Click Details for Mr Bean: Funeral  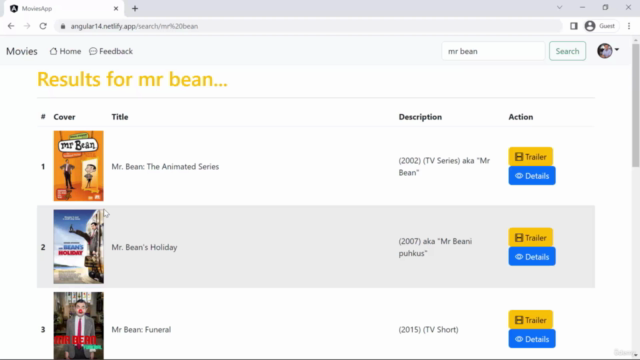532,339
